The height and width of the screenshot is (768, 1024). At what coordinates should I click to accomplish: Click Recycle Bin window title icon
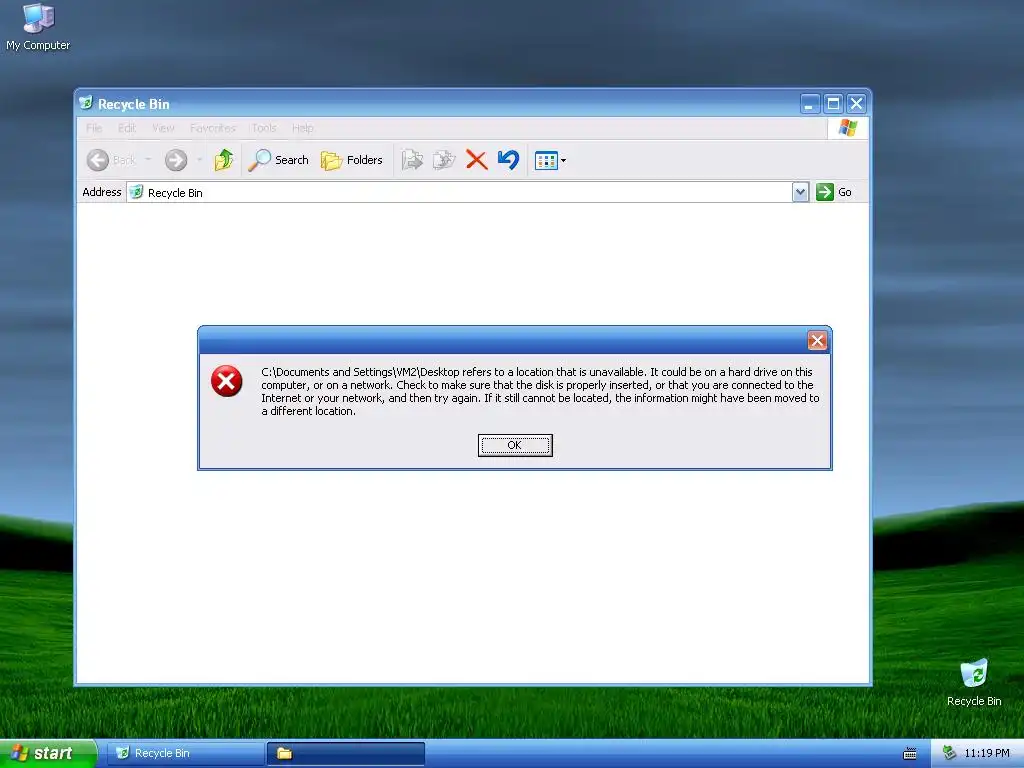point(86,103)
